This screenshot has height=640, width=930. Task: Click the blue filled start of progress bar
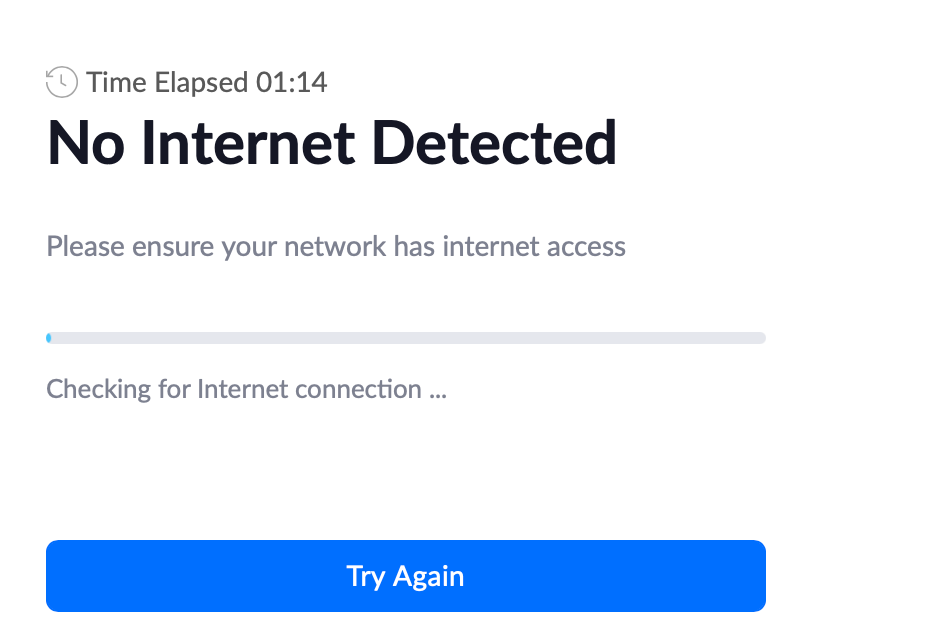click(49, 338)
